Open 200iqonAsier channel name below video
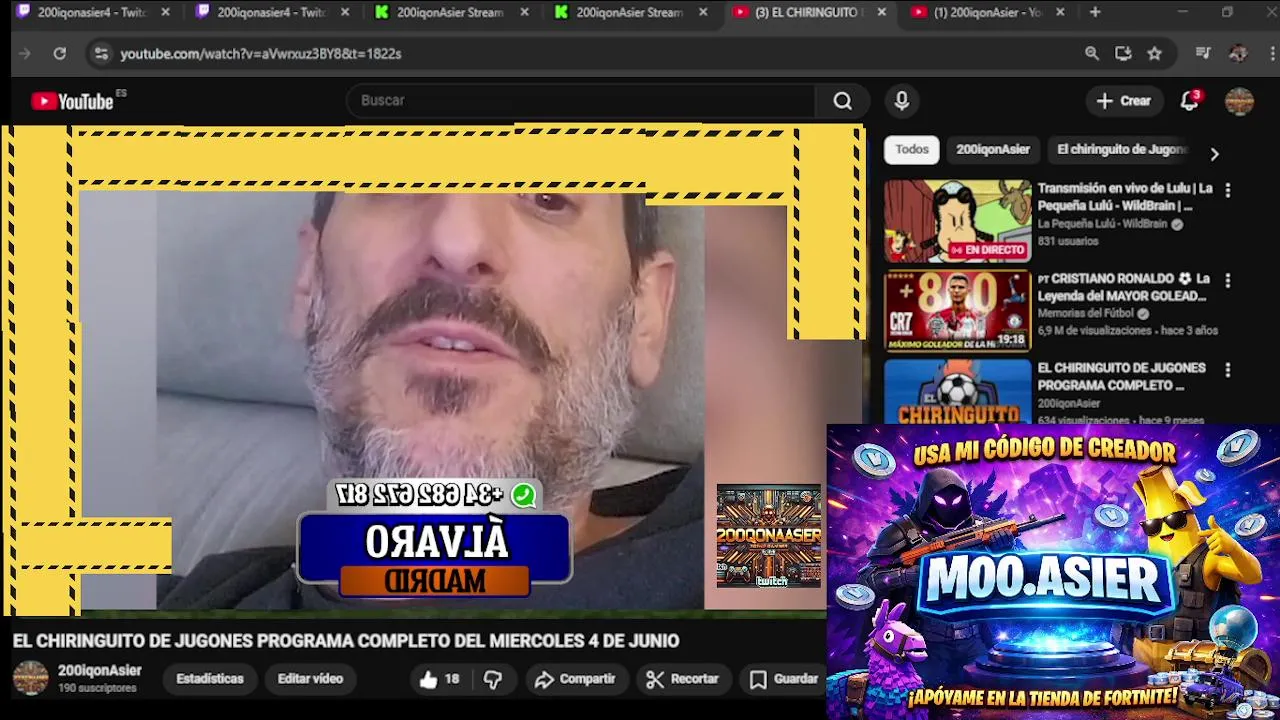 coord(99,670)
